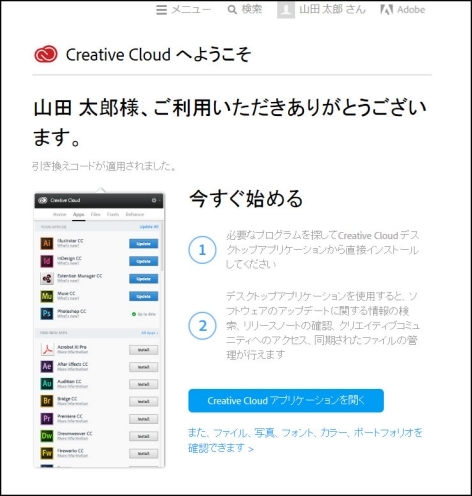Click the Premiere CC Pr icon
This screenshot has width=472, height=496.
click(x=47, y=418)
